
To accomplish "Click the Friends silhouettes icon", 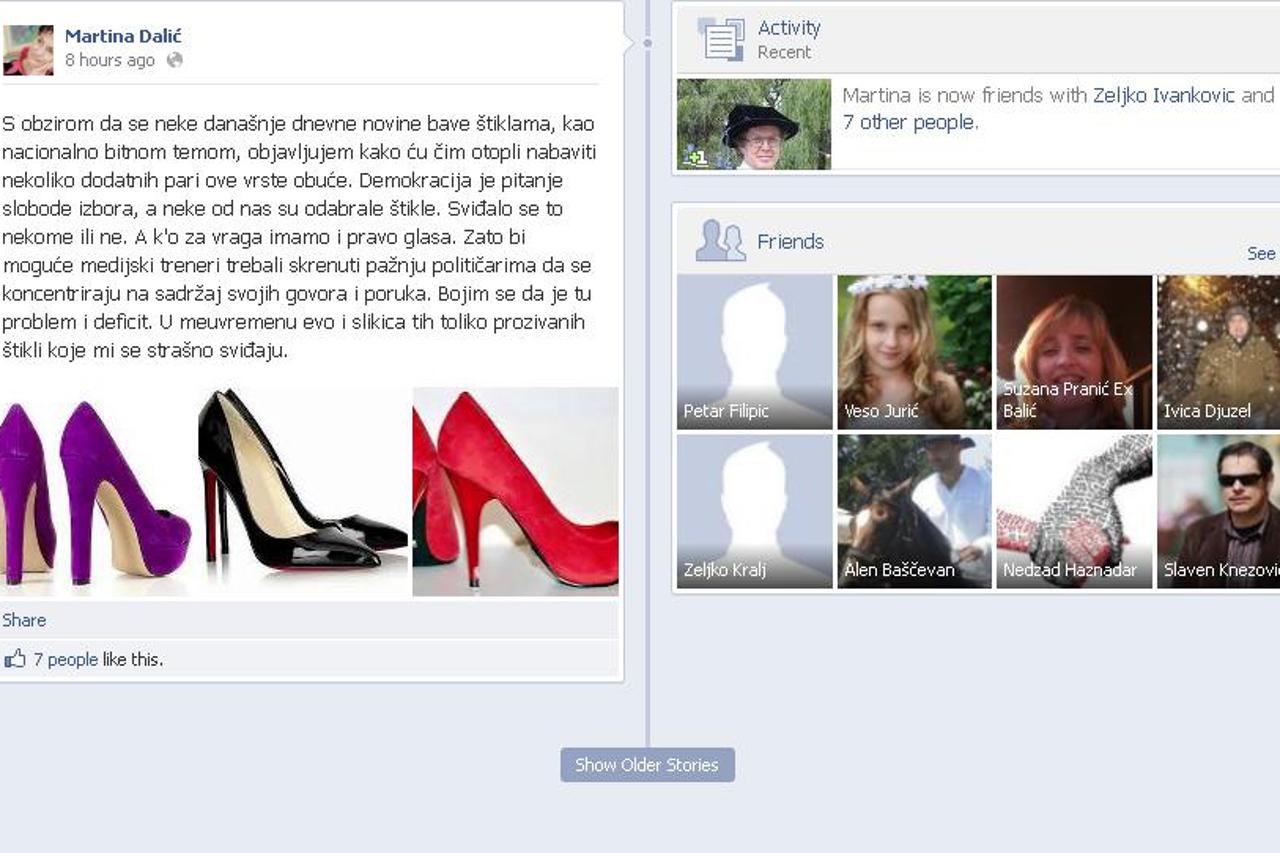I will 720,241.
